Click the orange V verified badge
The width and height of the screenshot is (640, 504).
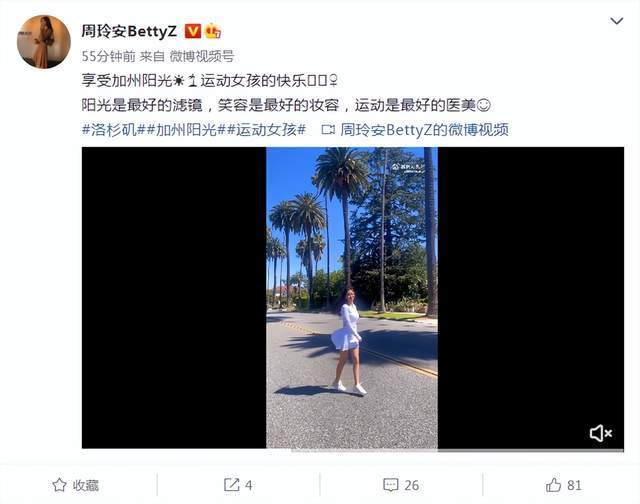pyautogui.click(x=193, y=31)
